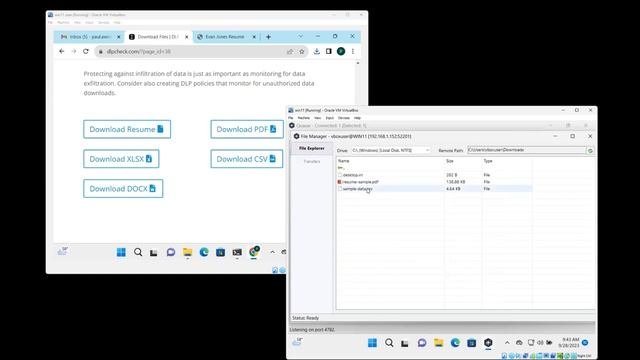The image size is (640, 360).
Task: Open Start menu in the left VM taskbar
Action: [x=121, y=252]
